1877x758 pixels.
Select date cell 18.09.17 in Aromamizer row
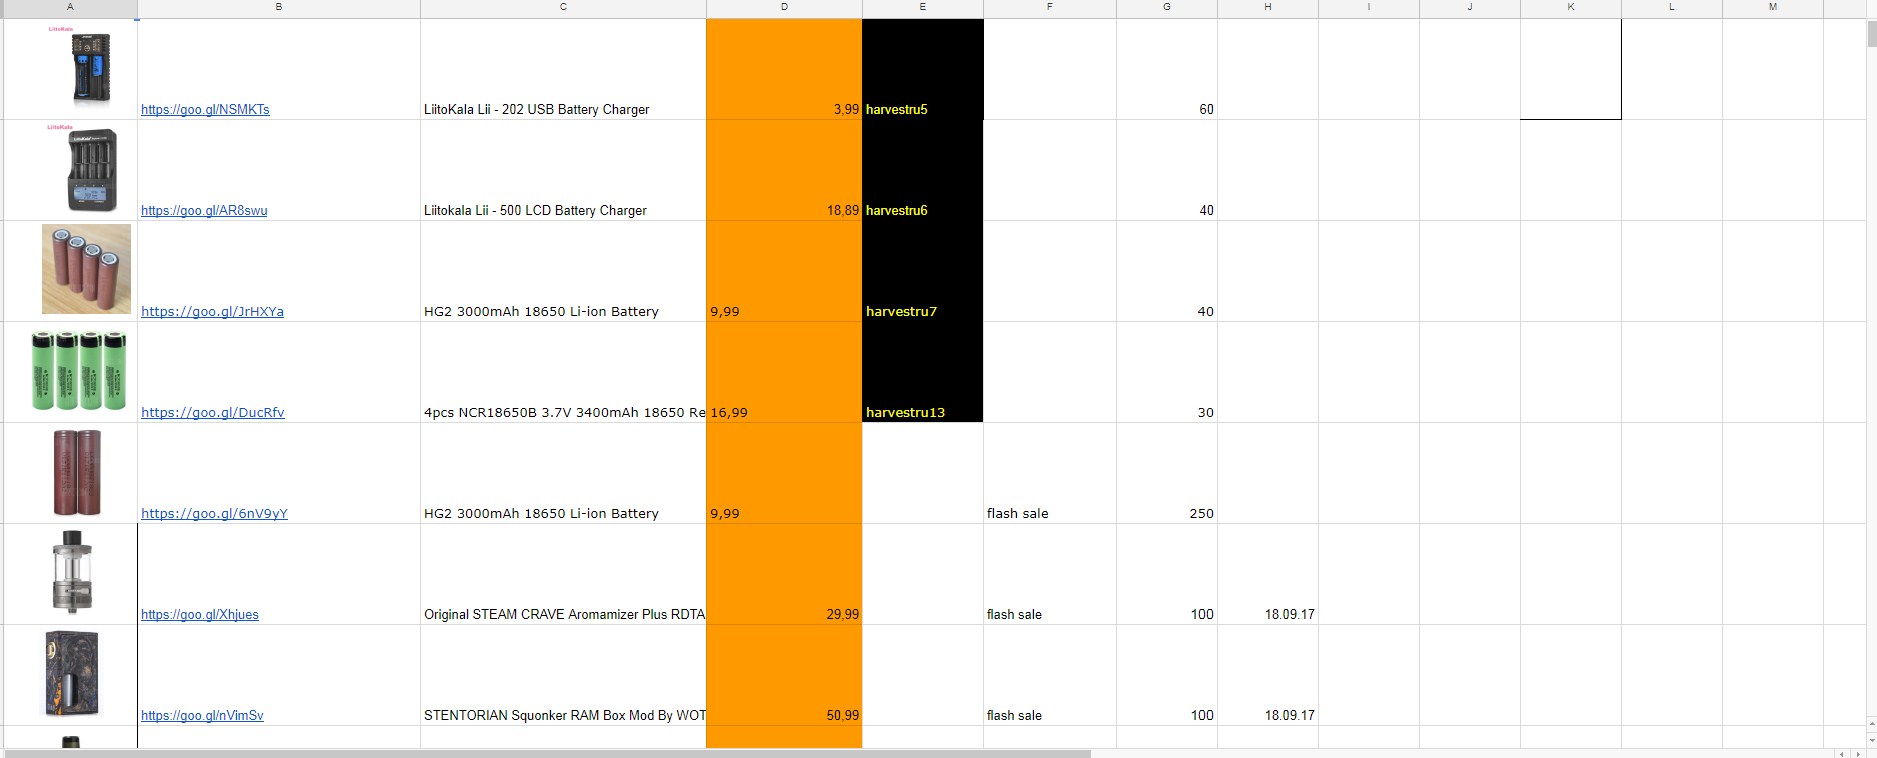coord(1268,574)
